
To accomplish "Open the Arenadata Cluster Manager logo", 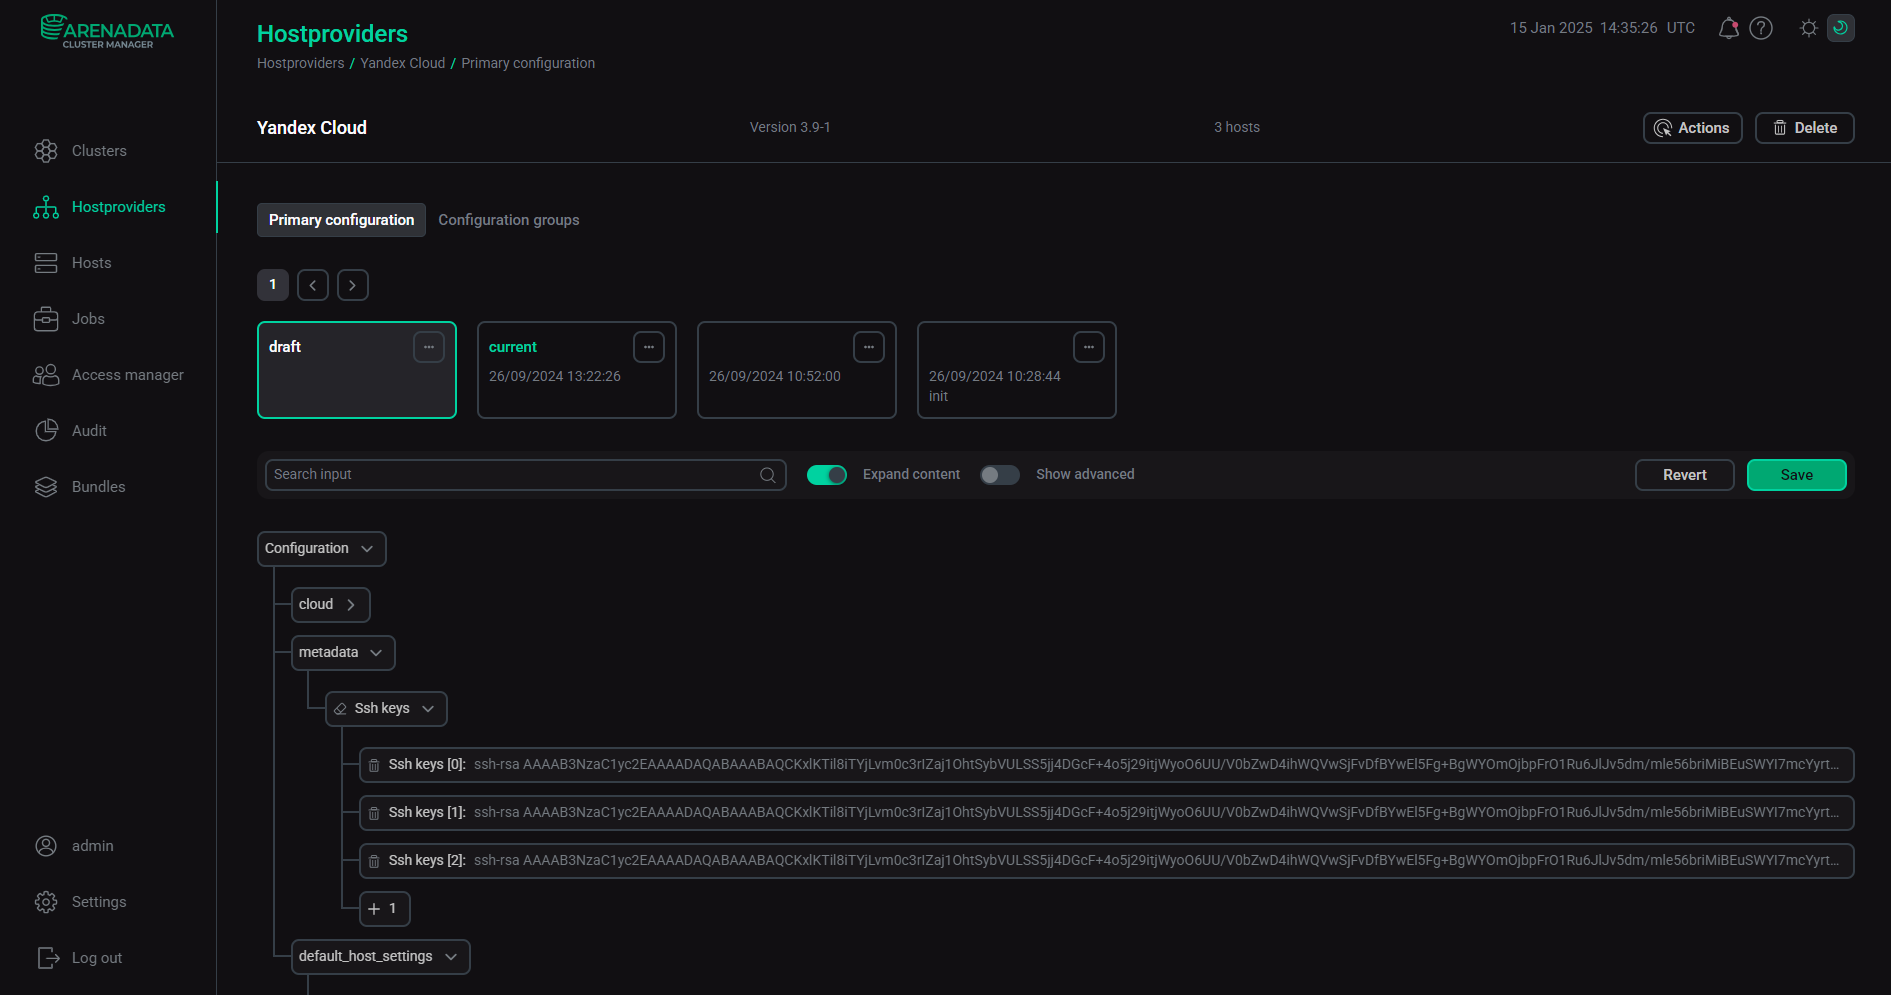I will [x=107, y=31].
